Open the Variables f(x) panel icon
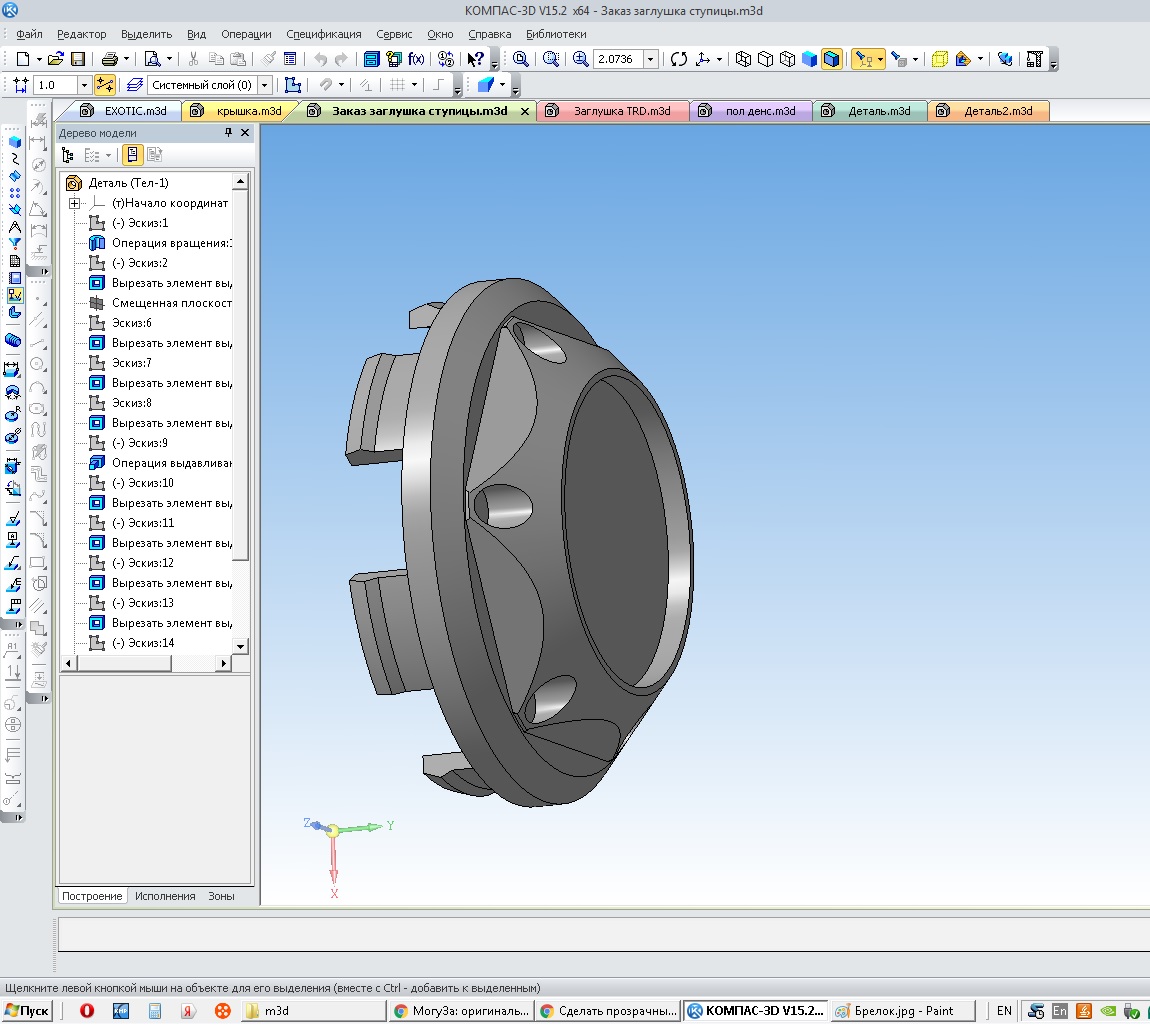Screen dimensions: 1150x1032 [416, 59]
